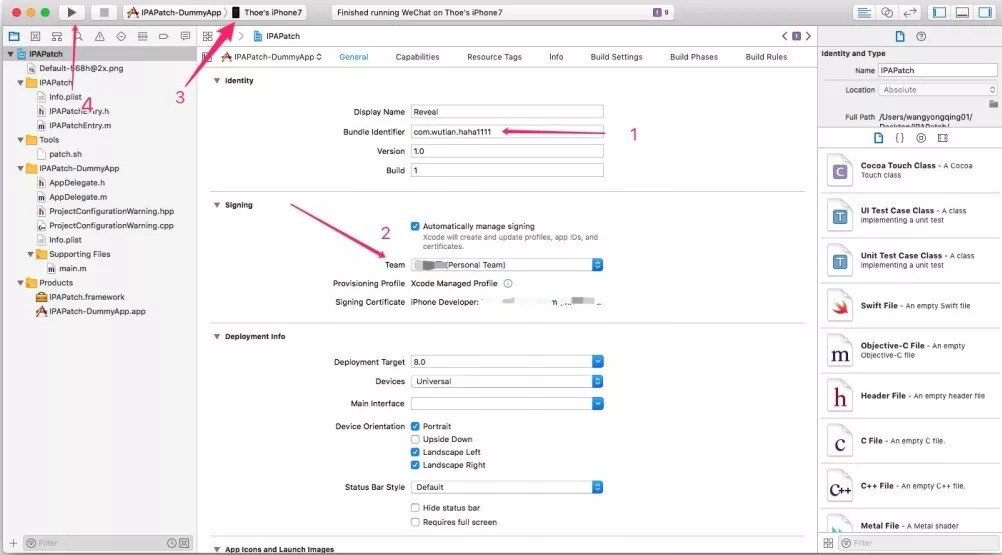The width and height of the screenshot is (1002, 555).
Task: Enable Upside Down orientation
Action: (x=416, y=439)
